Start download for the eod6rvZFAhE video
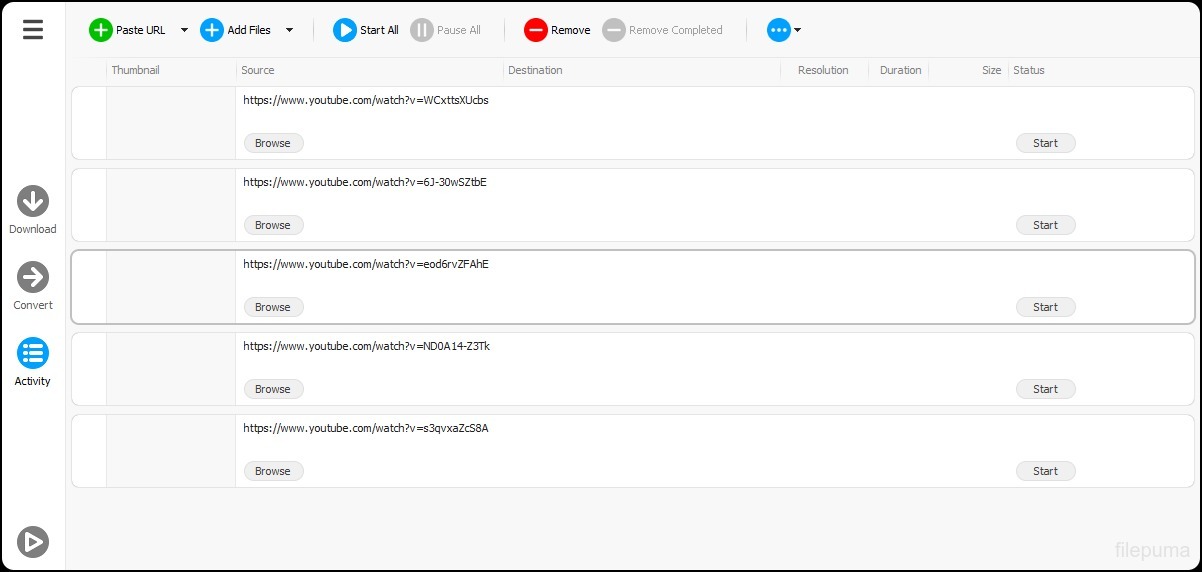This screenshot has height=572, width=1202. (x=1045, y=307)
